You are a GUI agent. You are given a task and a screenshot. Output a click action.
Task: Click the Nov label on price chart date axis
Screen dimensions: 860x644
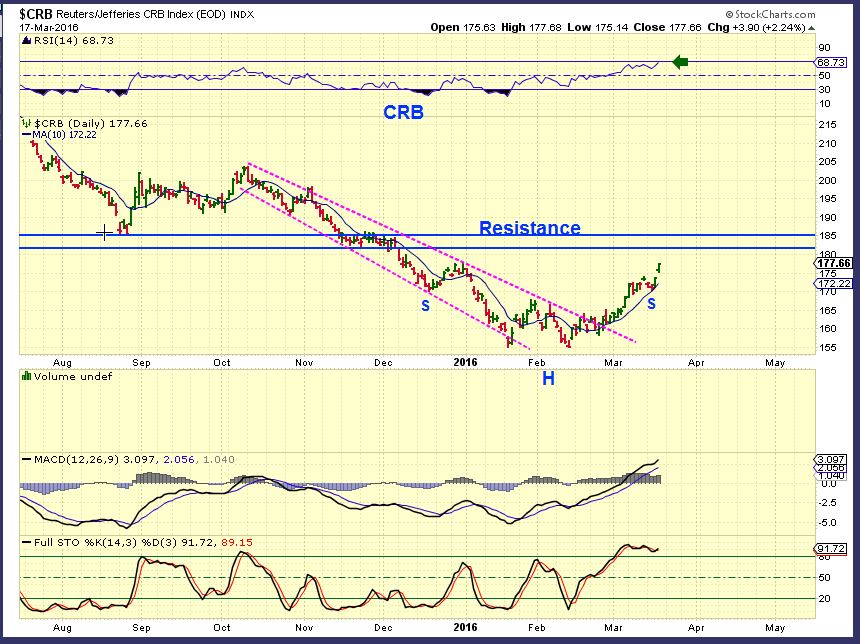click(304, 363)
